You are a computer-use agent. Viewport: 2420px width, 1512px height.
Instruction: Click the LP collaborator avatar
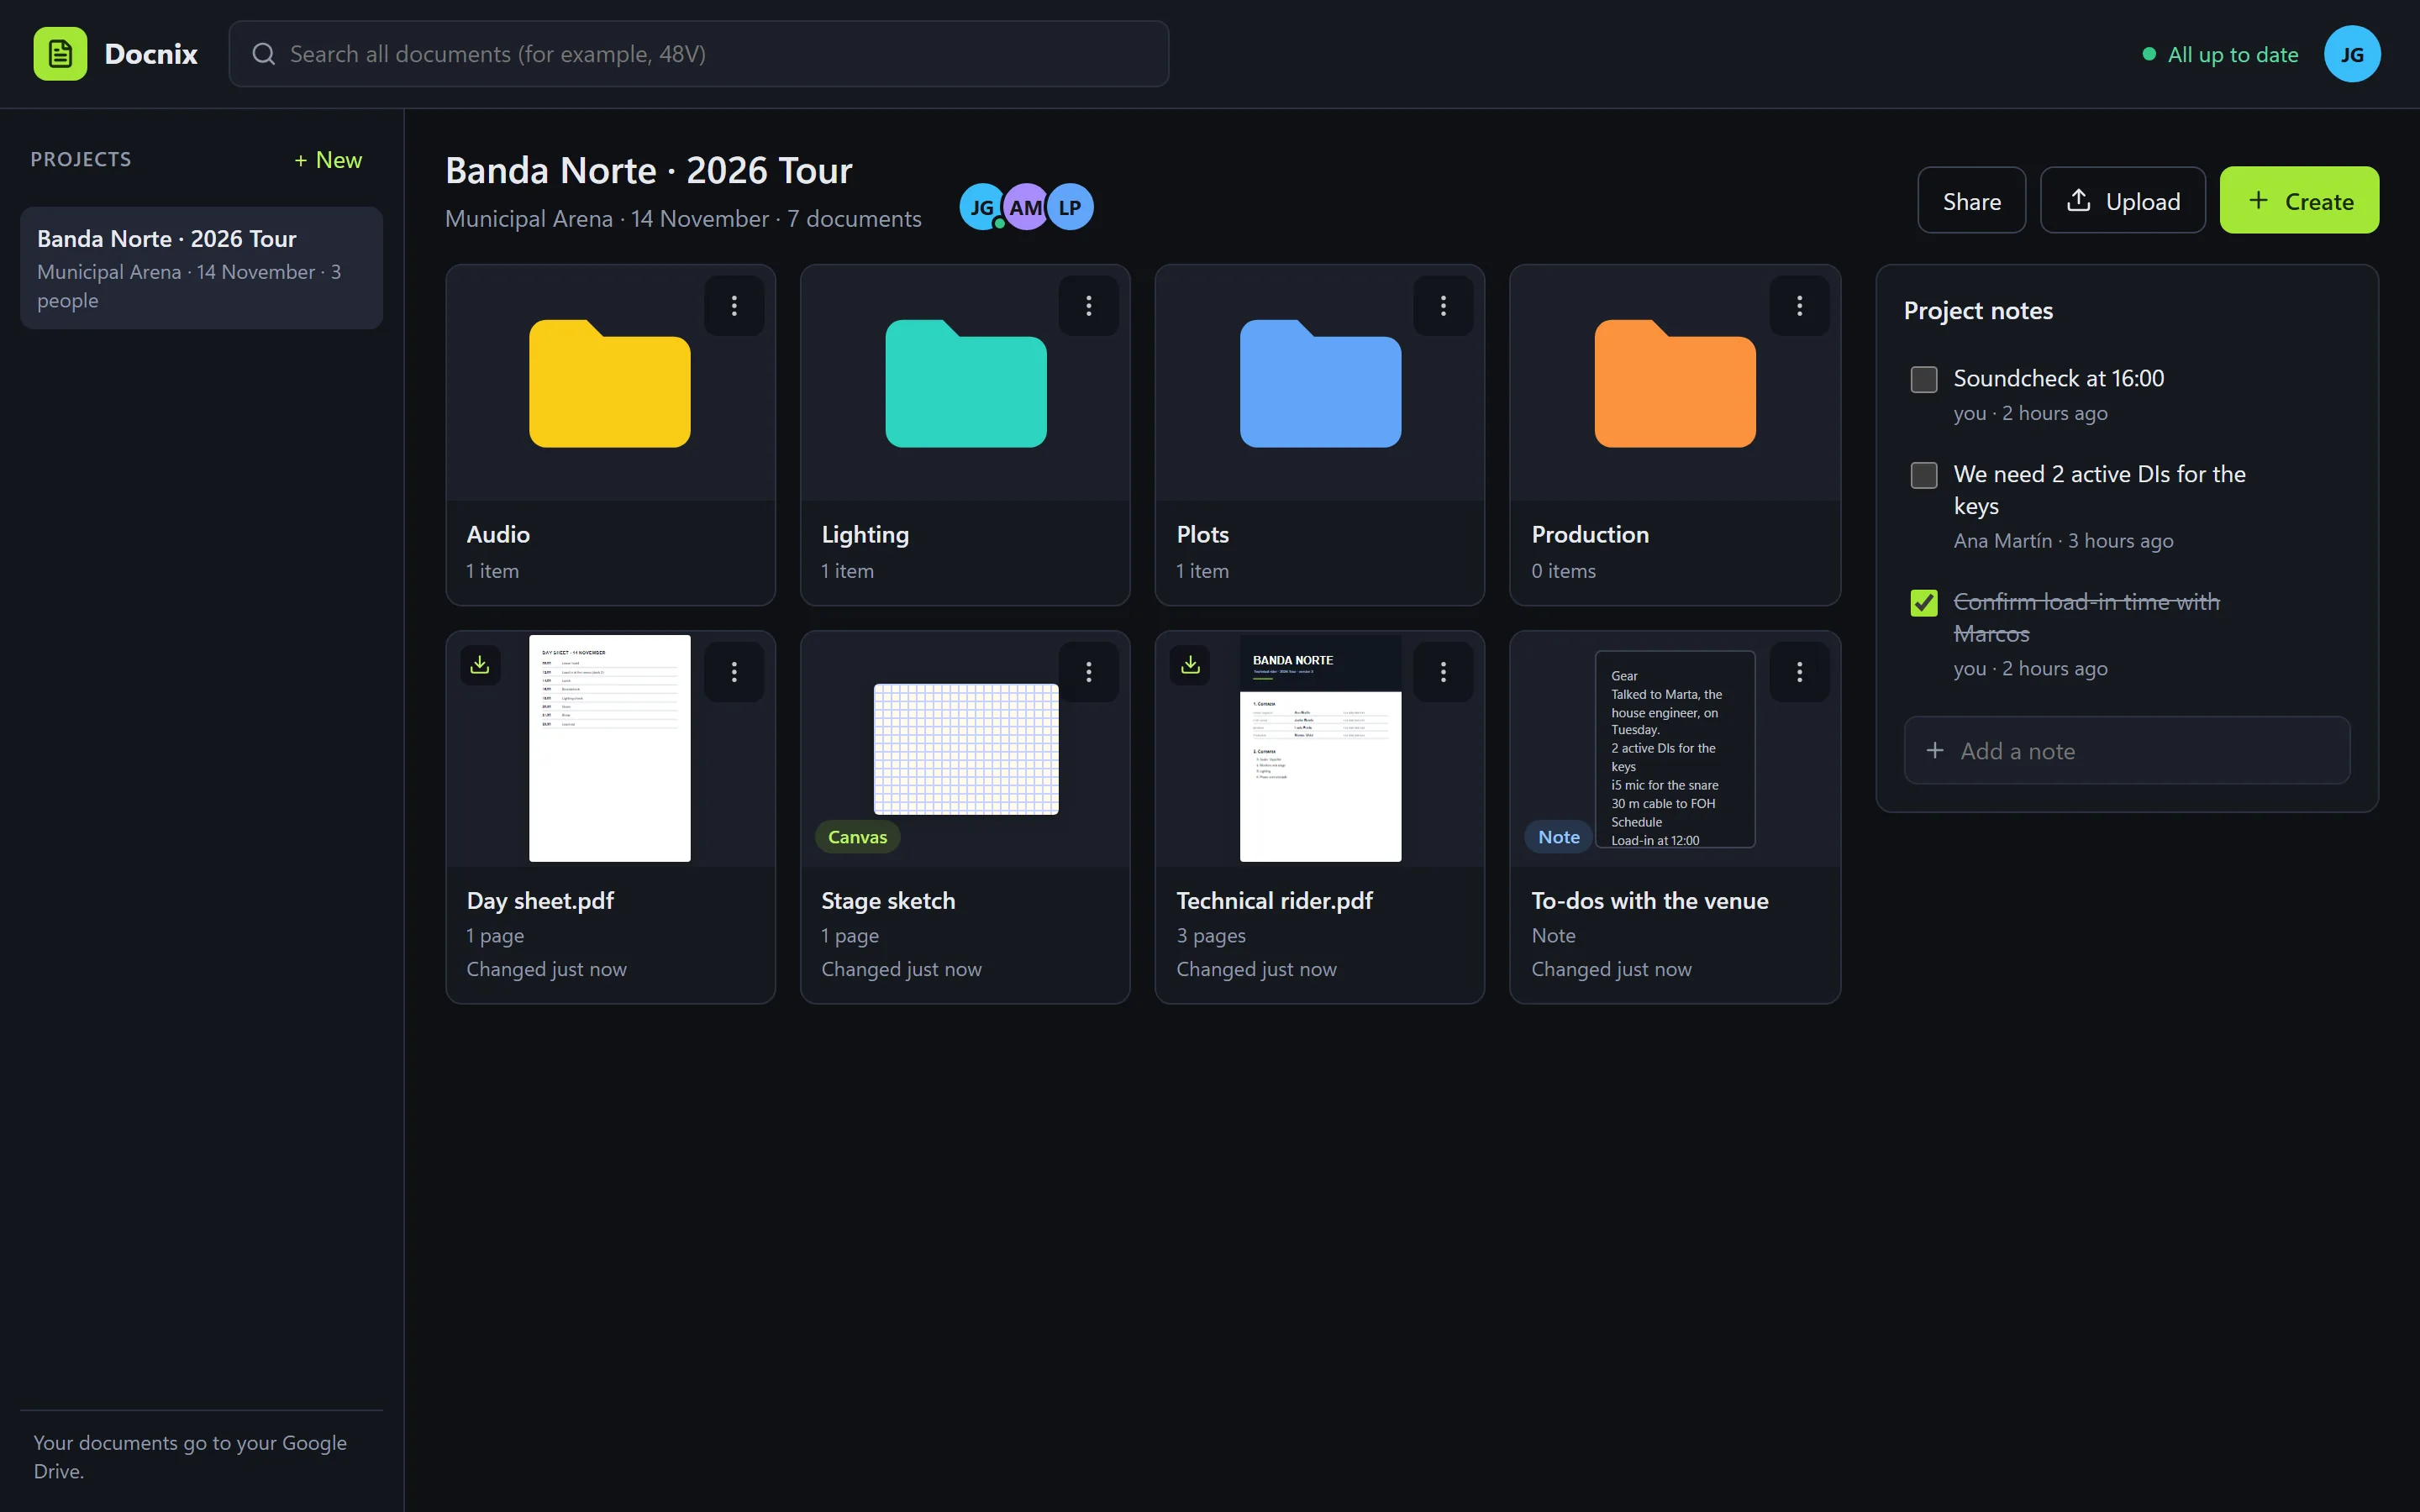point(1070,207)
